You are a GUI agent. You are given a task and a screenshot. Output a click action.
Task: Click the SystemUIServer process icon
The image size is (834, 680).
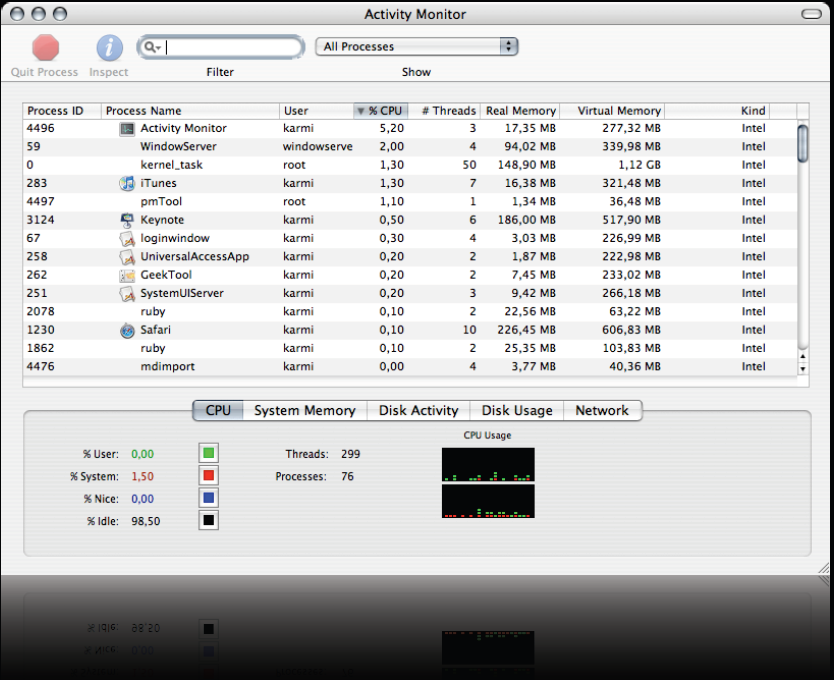[127, 294]
